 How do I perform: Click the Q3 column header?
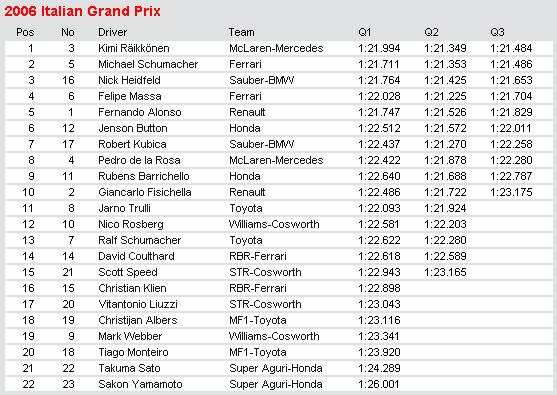497,32
